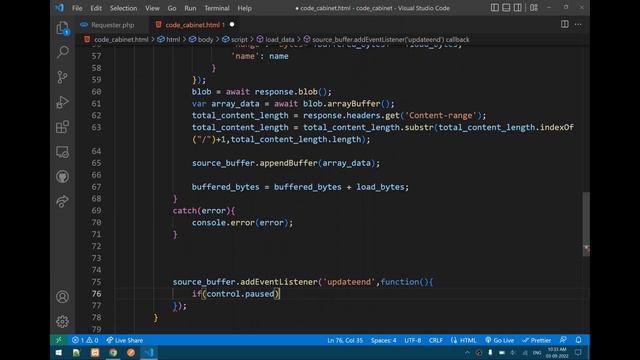
Task: Click the Split Editor Right icon
Action: coord(564,24)
